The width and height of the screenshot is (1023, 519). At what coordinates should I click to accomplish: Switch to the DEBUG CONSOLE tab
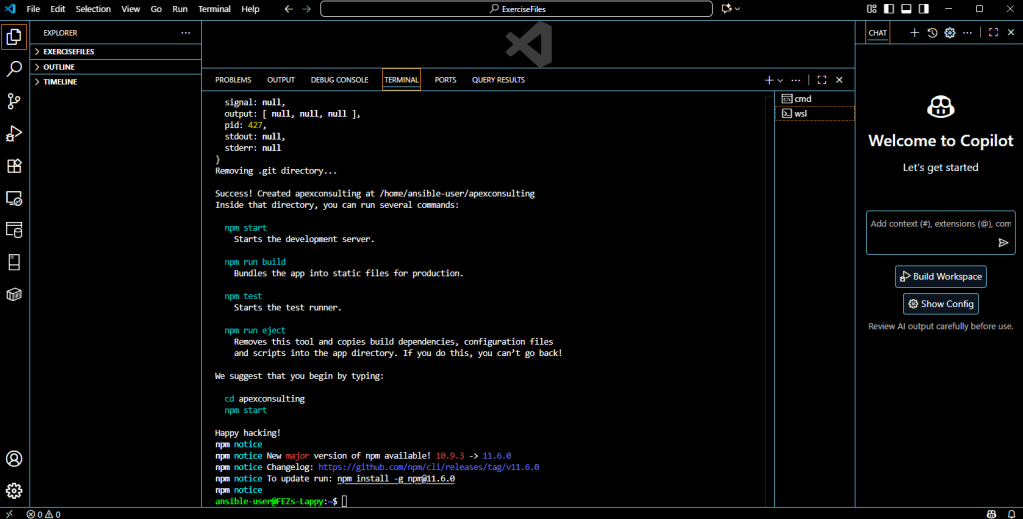click(x=339, y=80)
